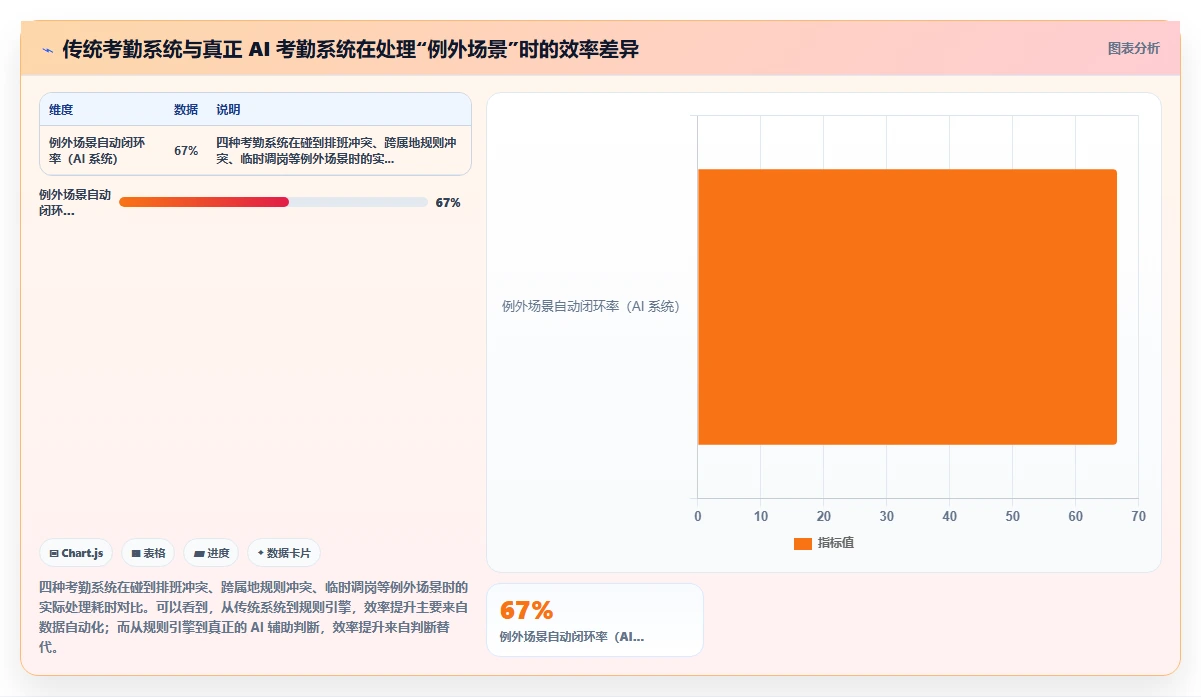Click the x-axis tick label 30
The image size is (1201, 697).
click(x=886, y=516)
